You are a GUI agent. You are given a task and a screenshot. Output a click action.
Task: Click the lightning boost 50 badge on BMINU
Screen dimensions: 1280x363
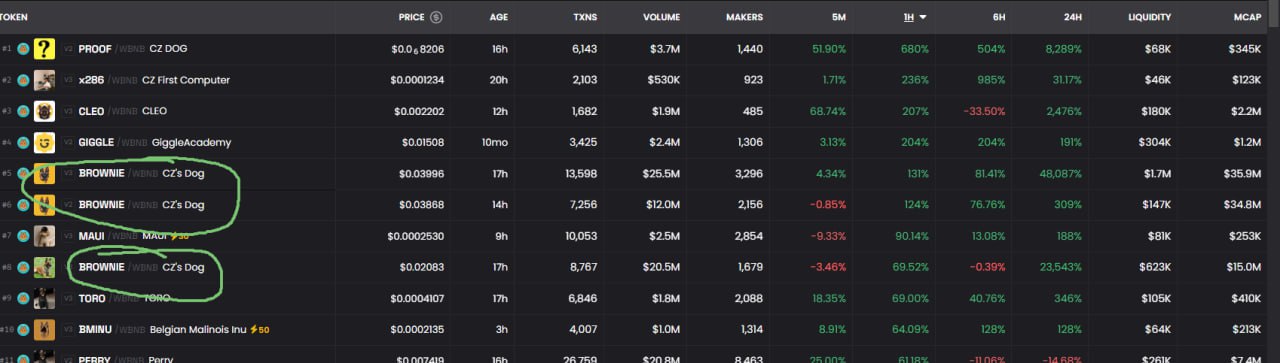(261, 329)
